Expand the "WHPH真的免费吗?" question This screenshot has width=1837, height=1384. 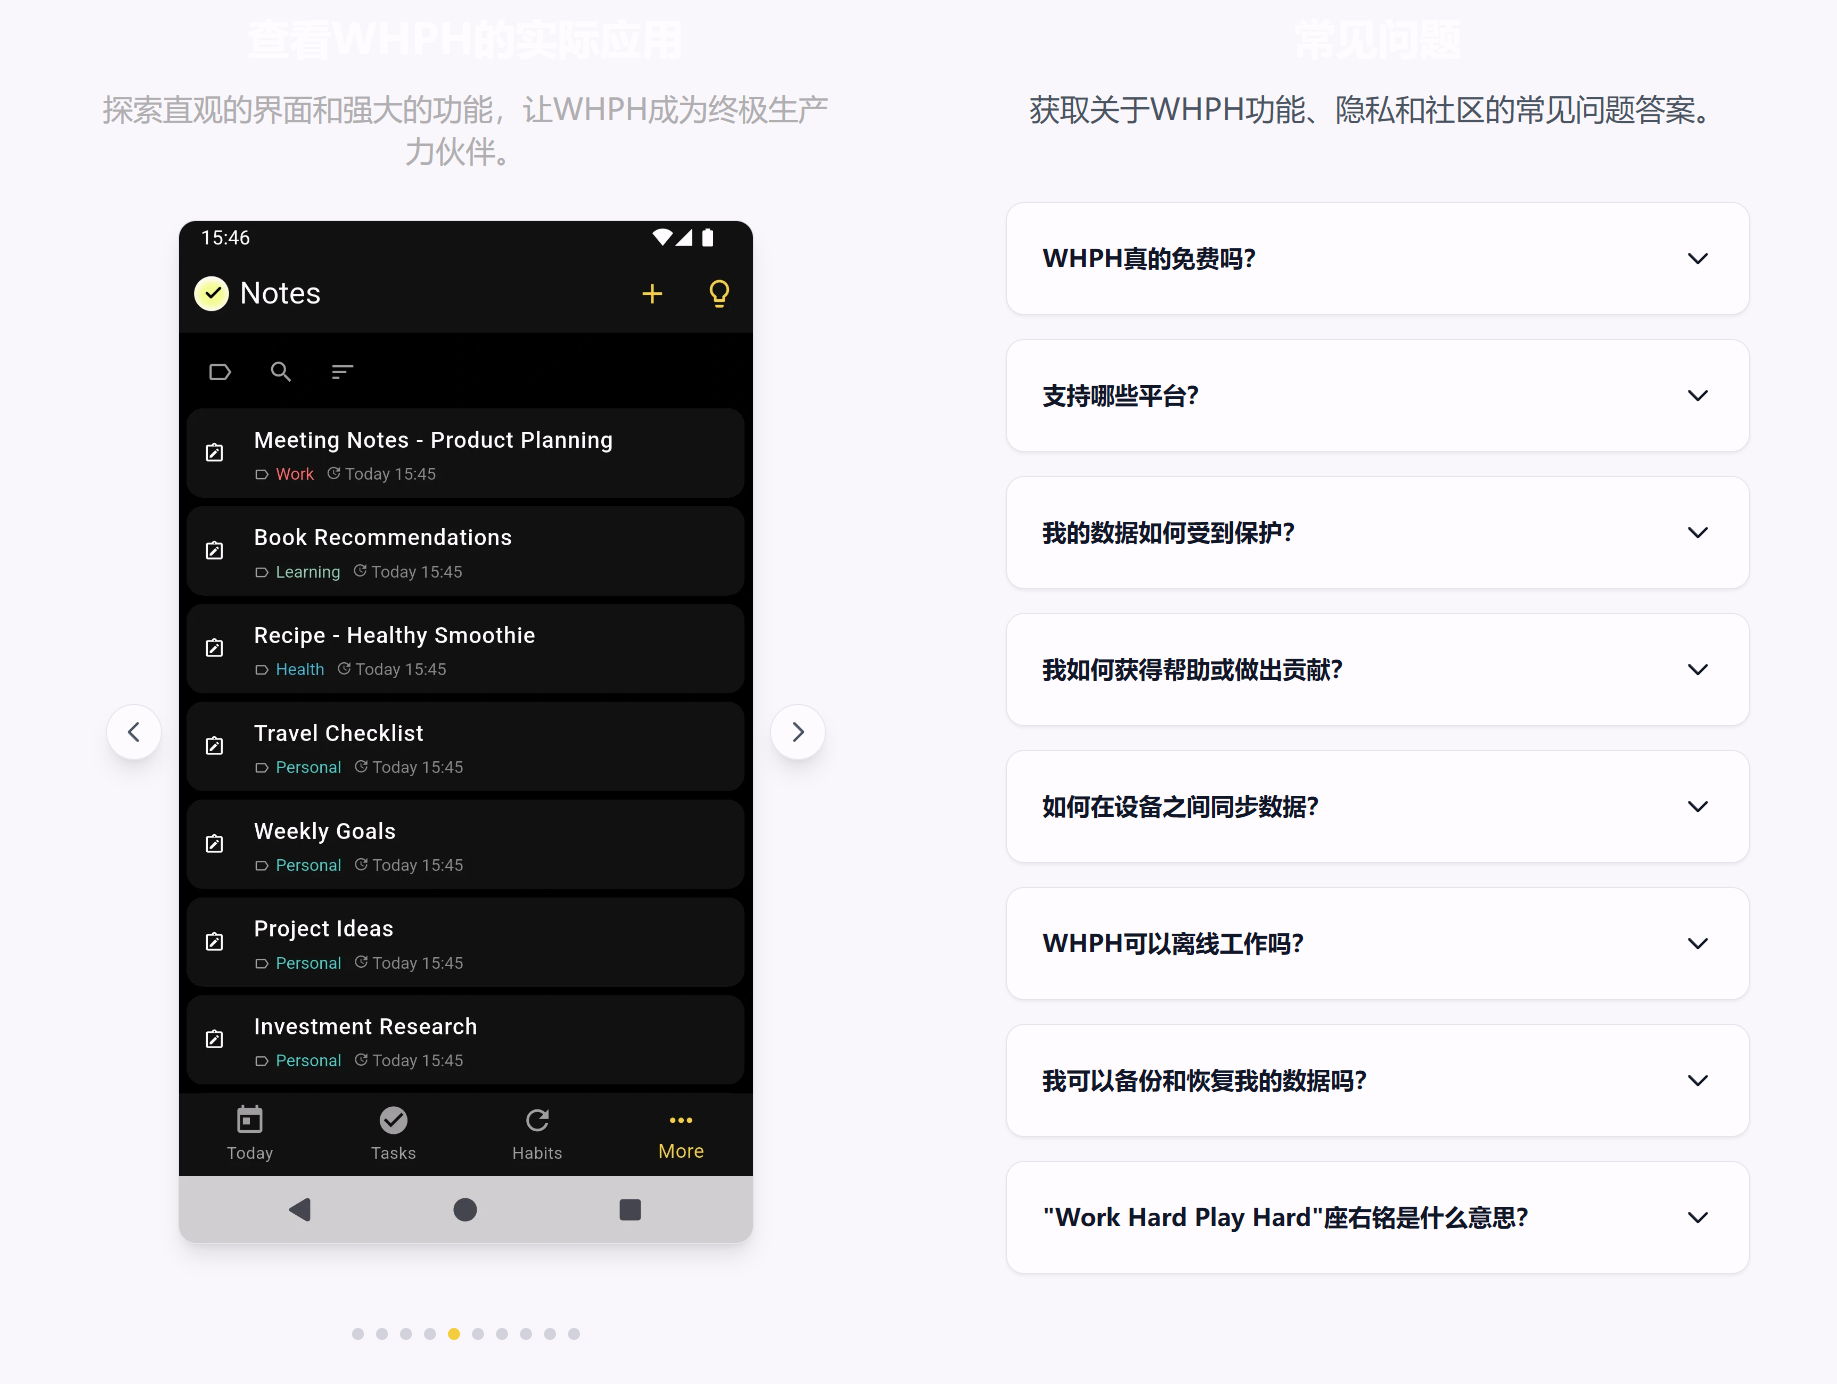click(x=1377, y=259)
